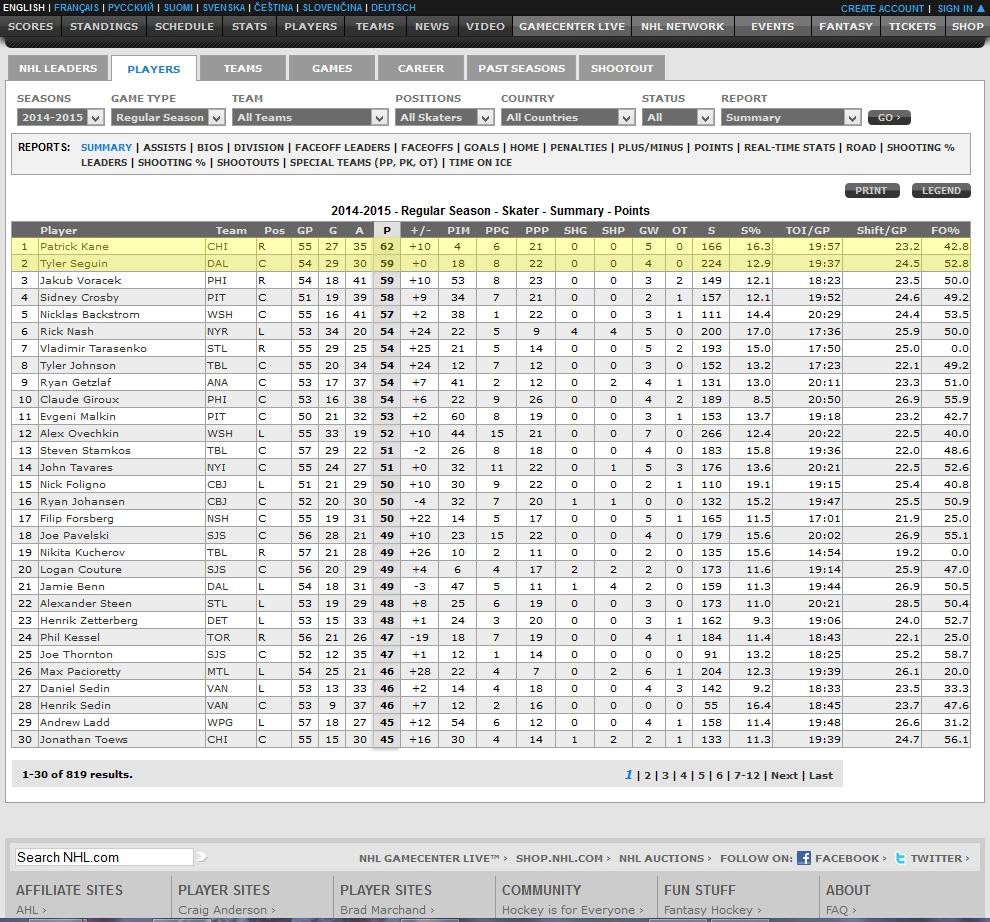990x922 pixels.
Task: Sort table by the FO% column header
Action: point(945,230)
